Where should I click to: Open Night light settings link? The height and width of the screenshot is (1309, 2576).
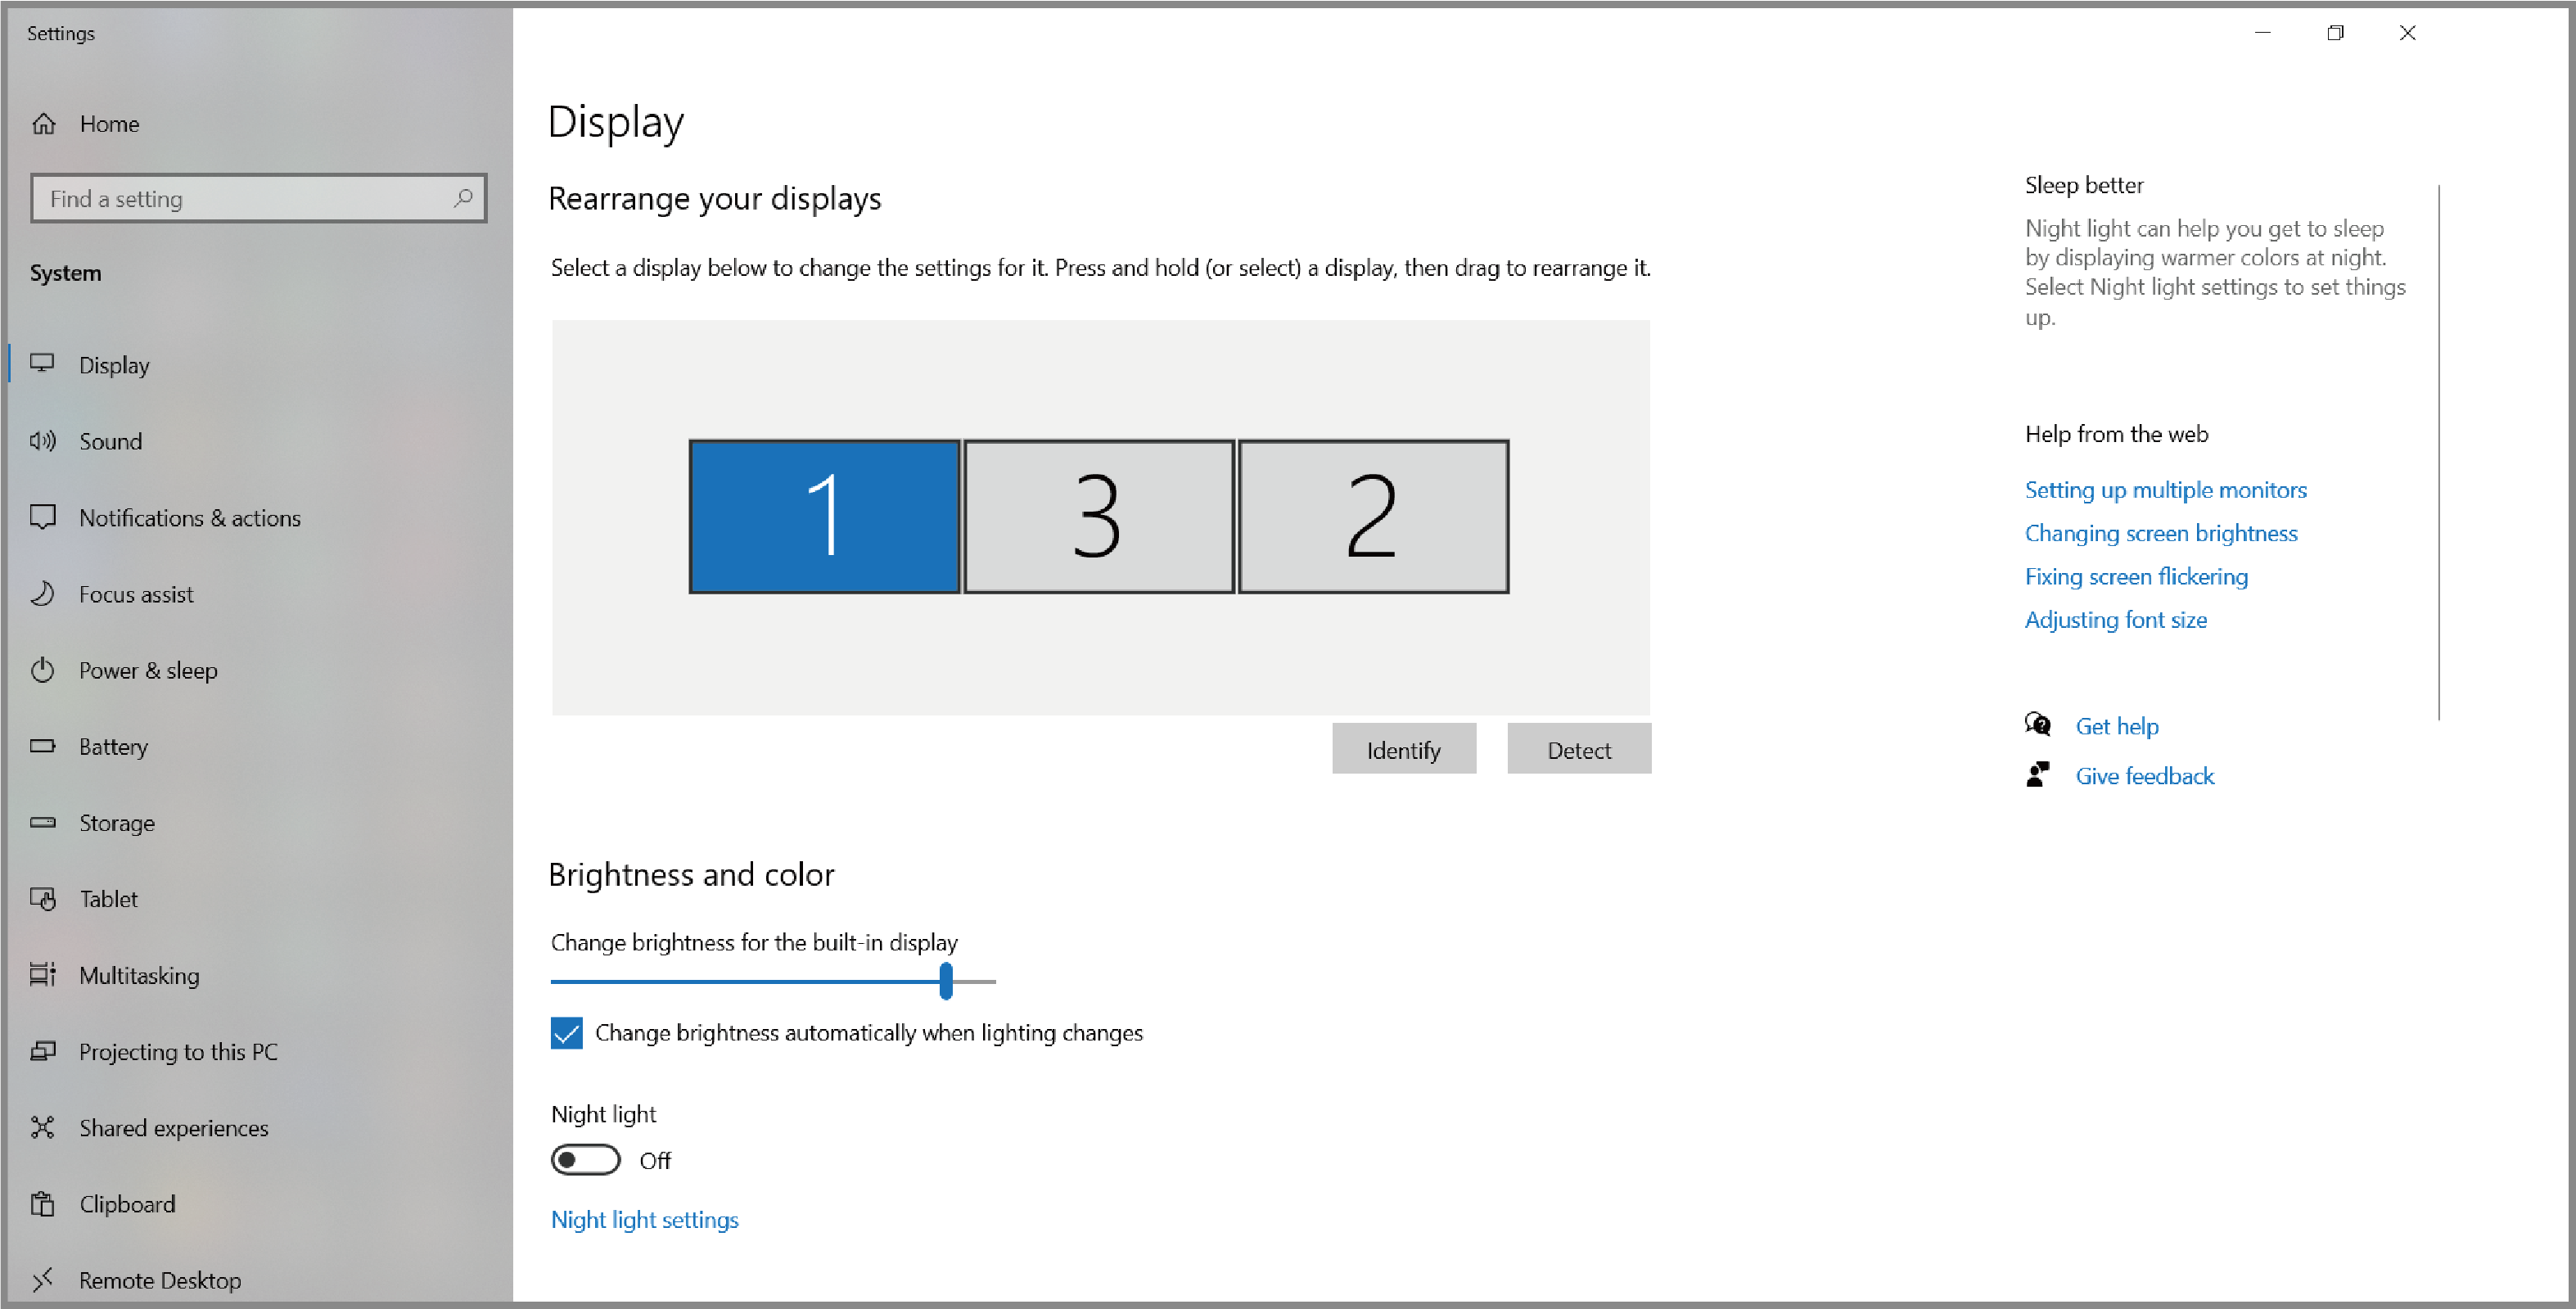tap(645, 1220)
